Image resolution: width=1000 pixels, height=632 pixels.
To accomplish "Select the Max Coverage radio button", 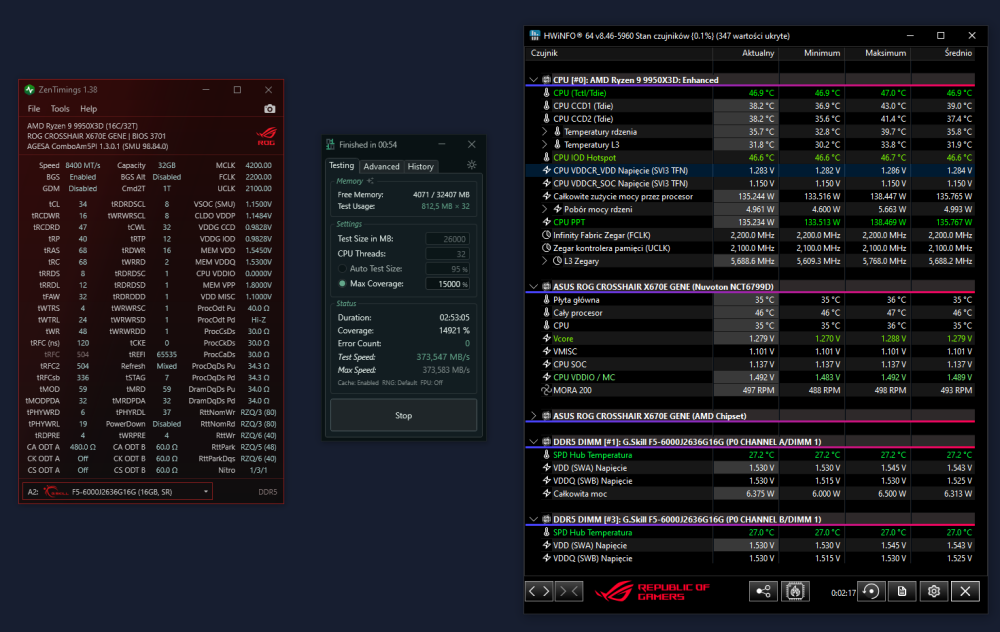I will pyautogui.click(x=342, y=284).
